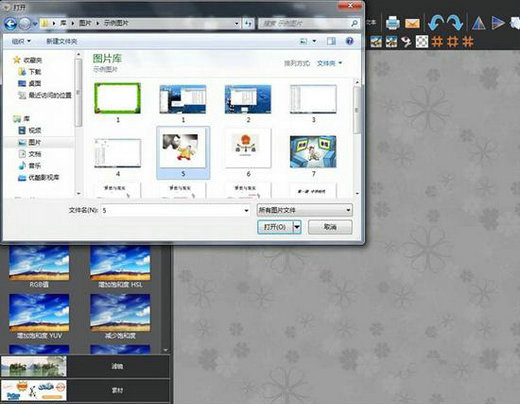Click the blue rotate left arrow icon

[x=436, y=23]
